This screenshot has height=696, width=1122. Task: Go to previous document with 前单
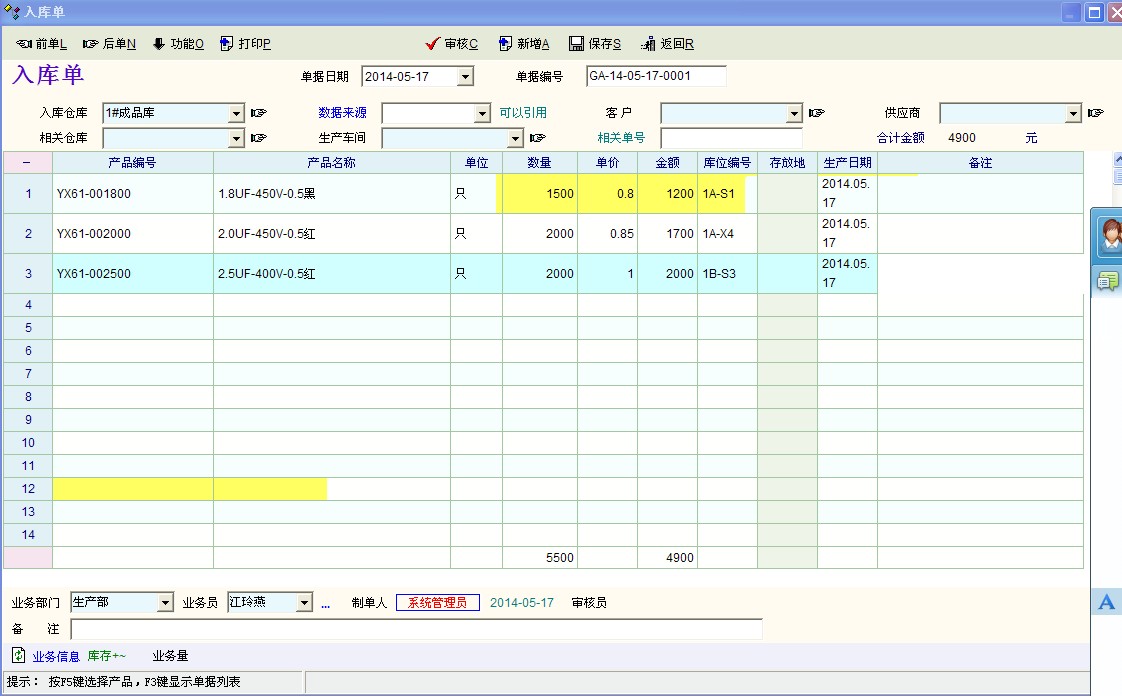pos(42,44)
